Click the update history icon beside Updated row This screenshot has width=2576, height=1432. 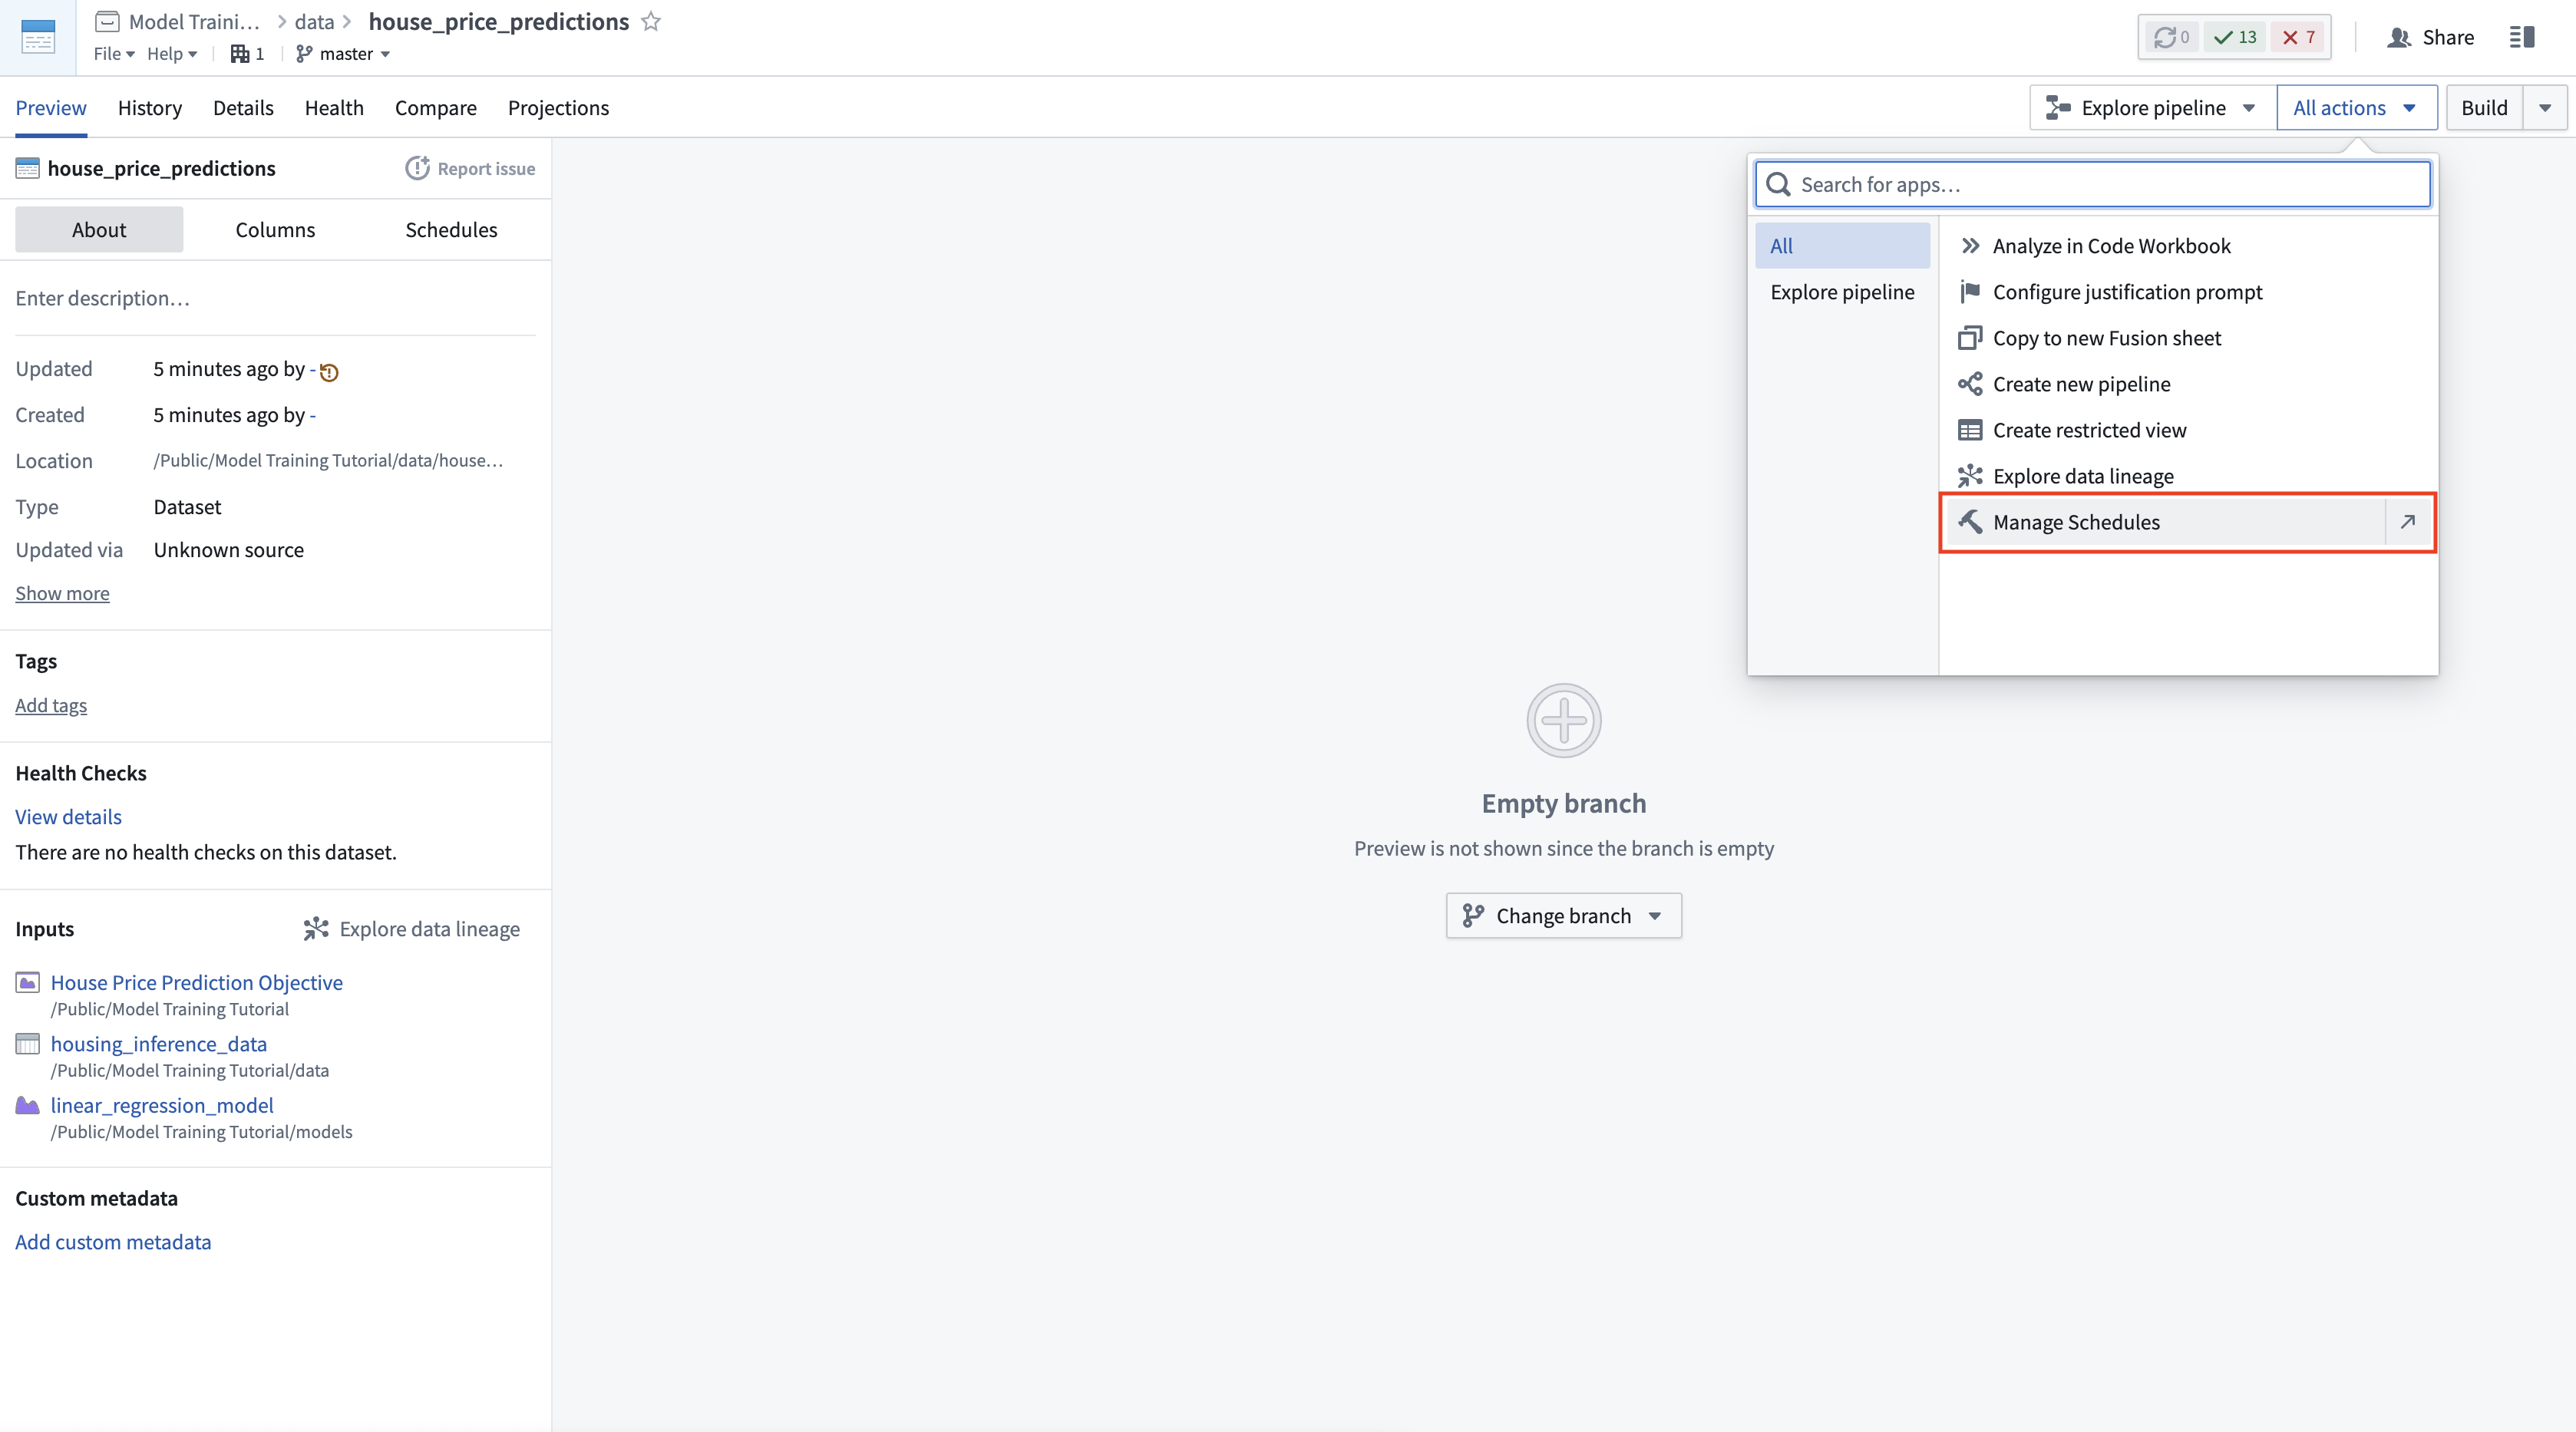coord(329,372)
